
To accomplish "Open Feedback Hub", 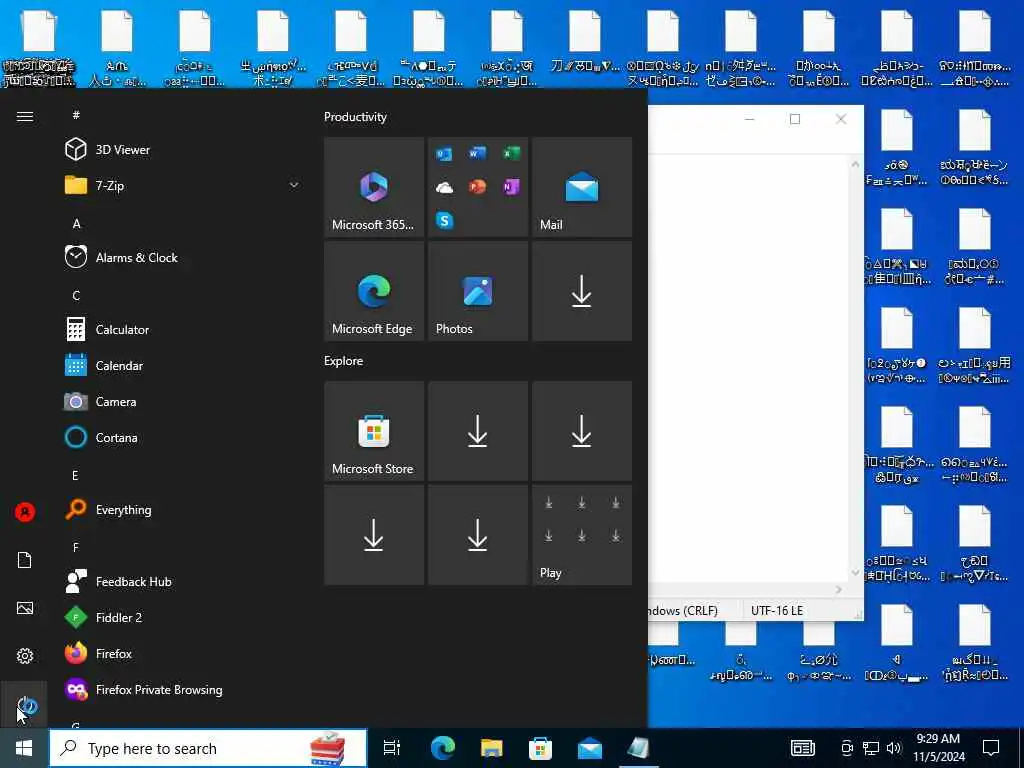I will tap(183, 581).
